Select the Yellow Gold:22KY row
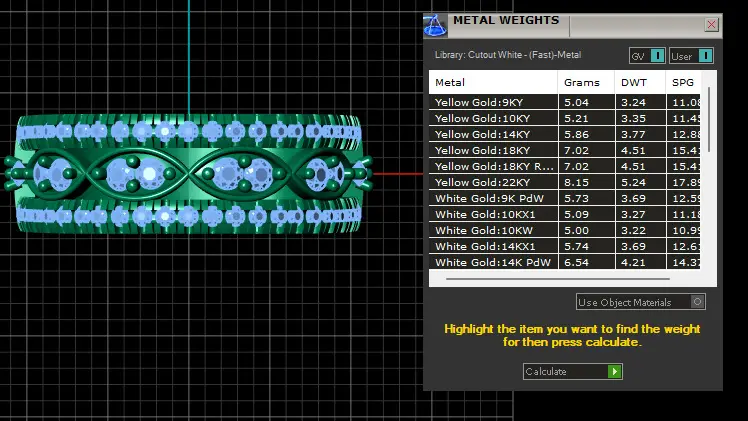The height and width of the screenshot is (421, 748). click(564, 182)
